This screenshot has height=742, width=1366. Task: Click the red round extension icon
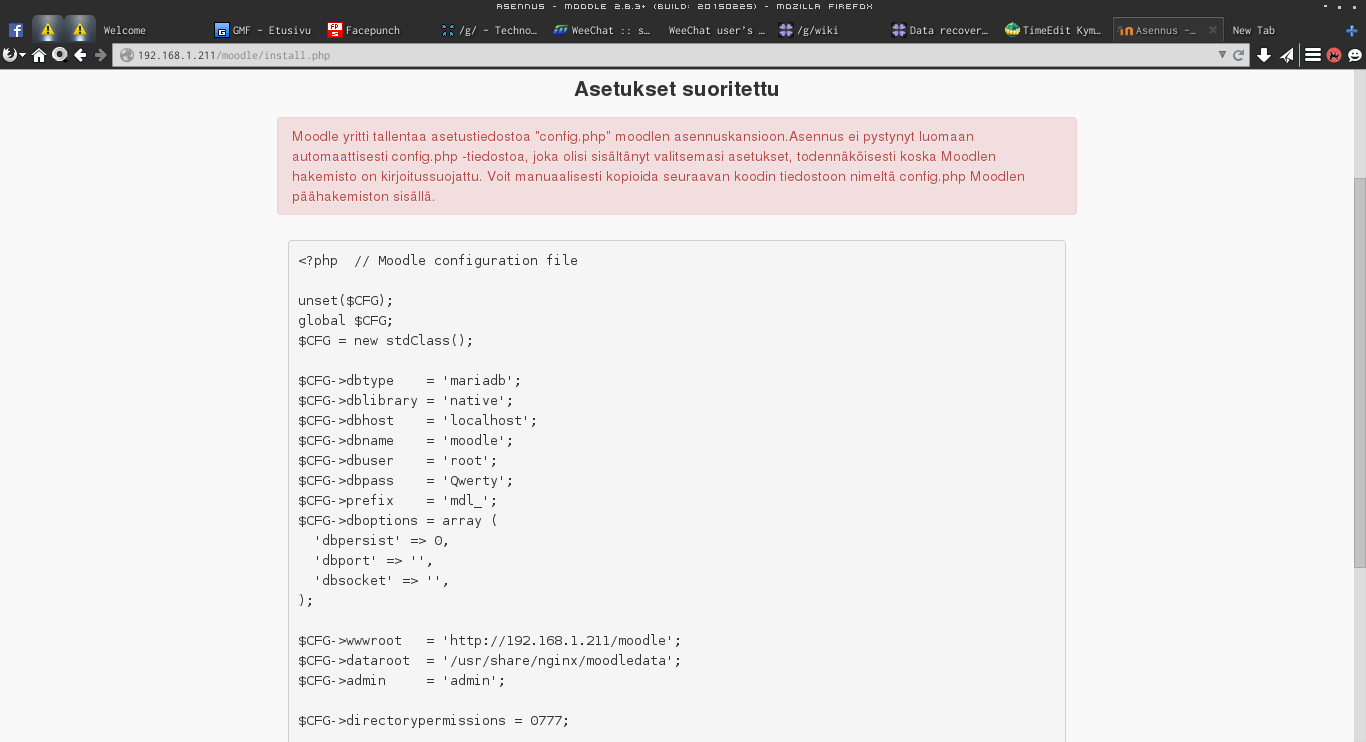point(1334,55)
